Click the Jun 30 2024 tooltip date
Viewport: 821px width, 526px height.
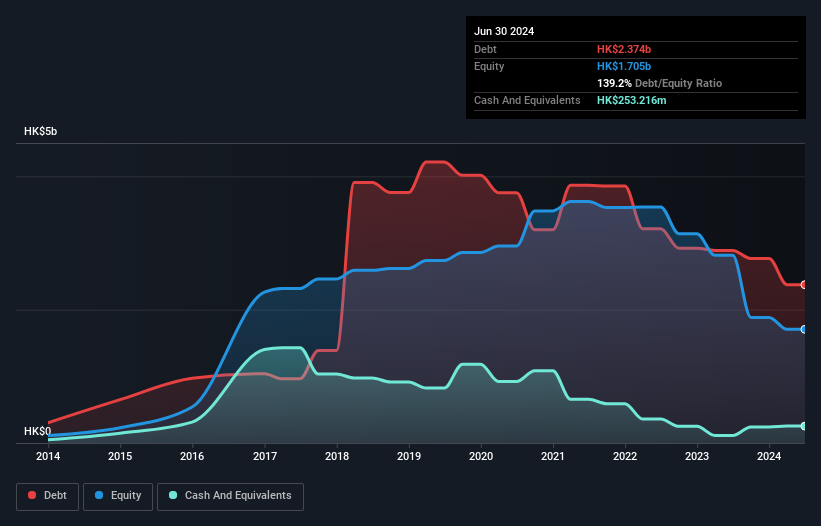(504, 31)
